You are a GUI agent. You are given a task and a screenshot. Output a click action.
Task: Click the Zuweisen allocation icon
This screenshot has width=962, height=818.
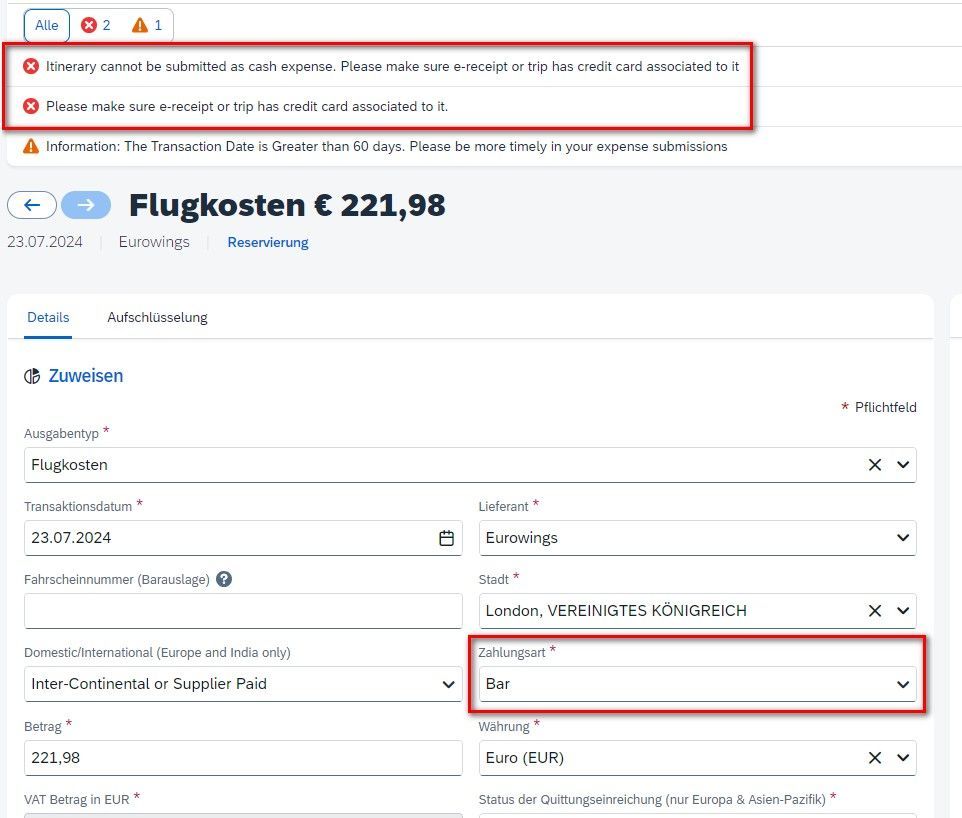click(x=32, y=376)
